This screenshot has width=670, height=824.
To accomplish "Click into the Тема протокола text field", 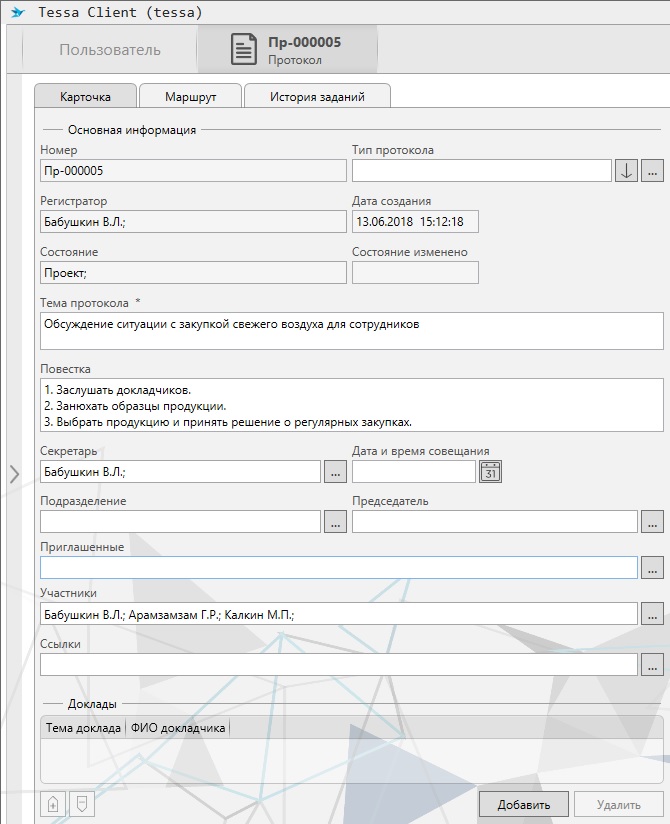I will 351,331.
